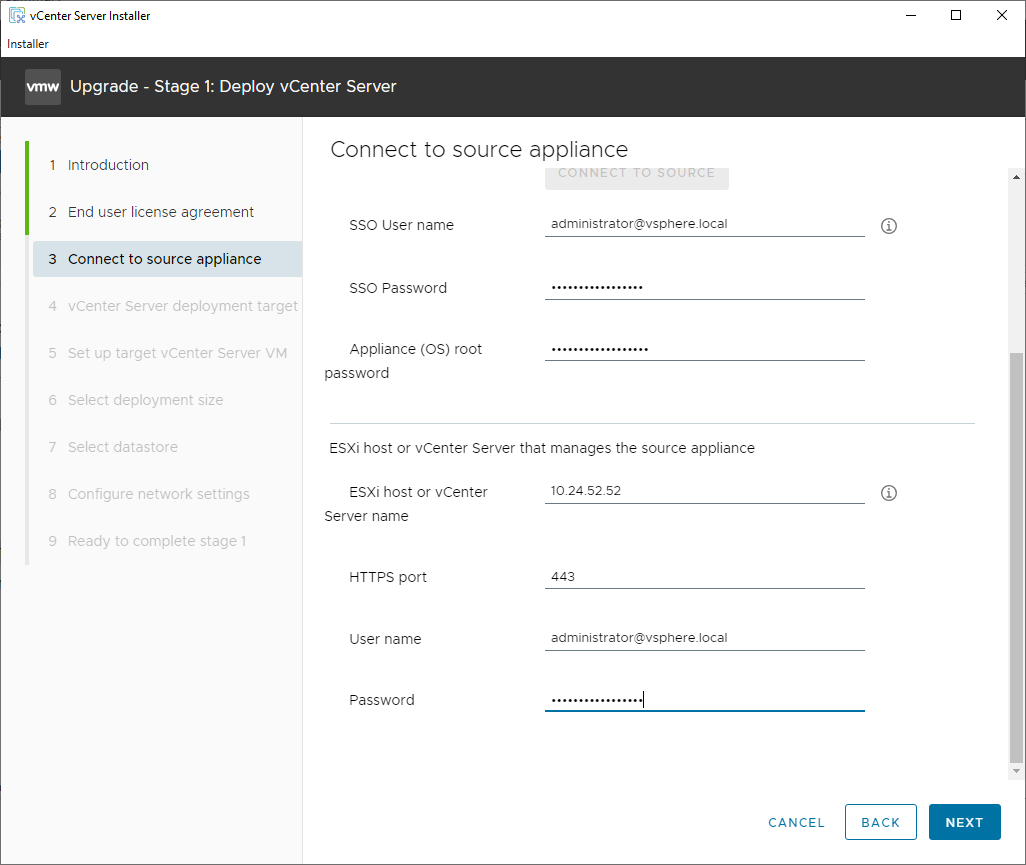Edit the ESXi host IP address field
1026x865 pixels.
704,492
